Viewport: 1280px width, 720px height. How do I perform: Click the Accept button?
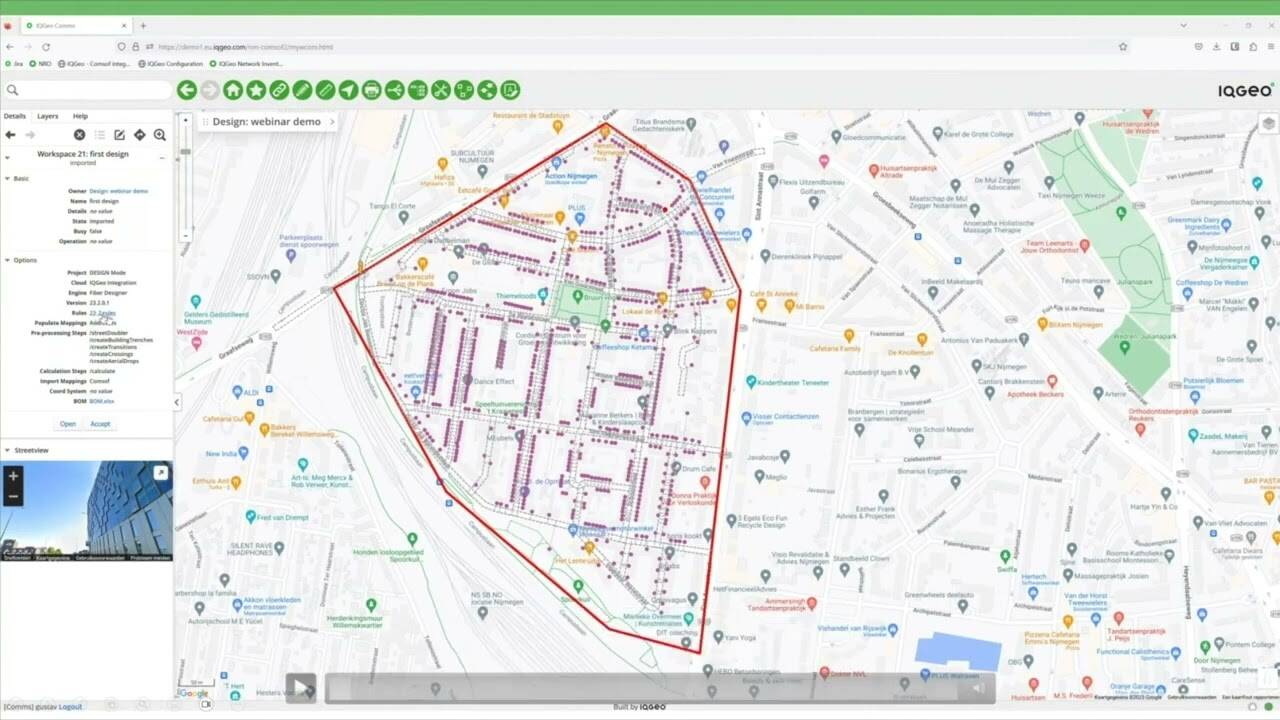[x=101, y=424]
